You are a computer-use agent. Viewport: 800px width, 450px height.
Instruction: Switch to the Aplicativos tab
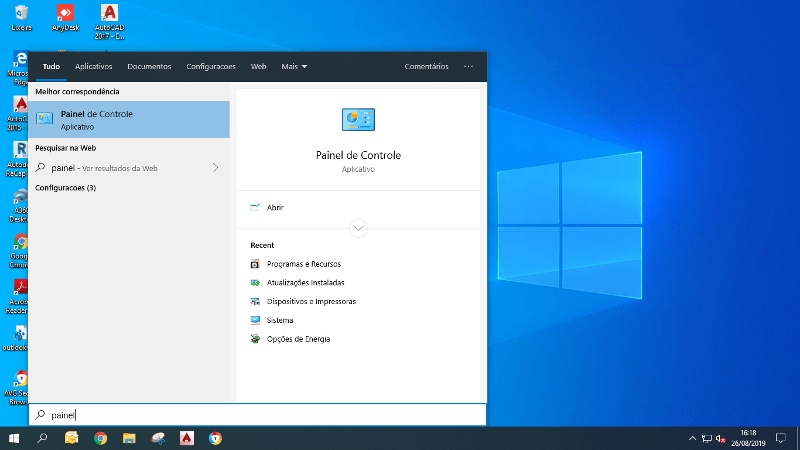click(x=93, y=66)
